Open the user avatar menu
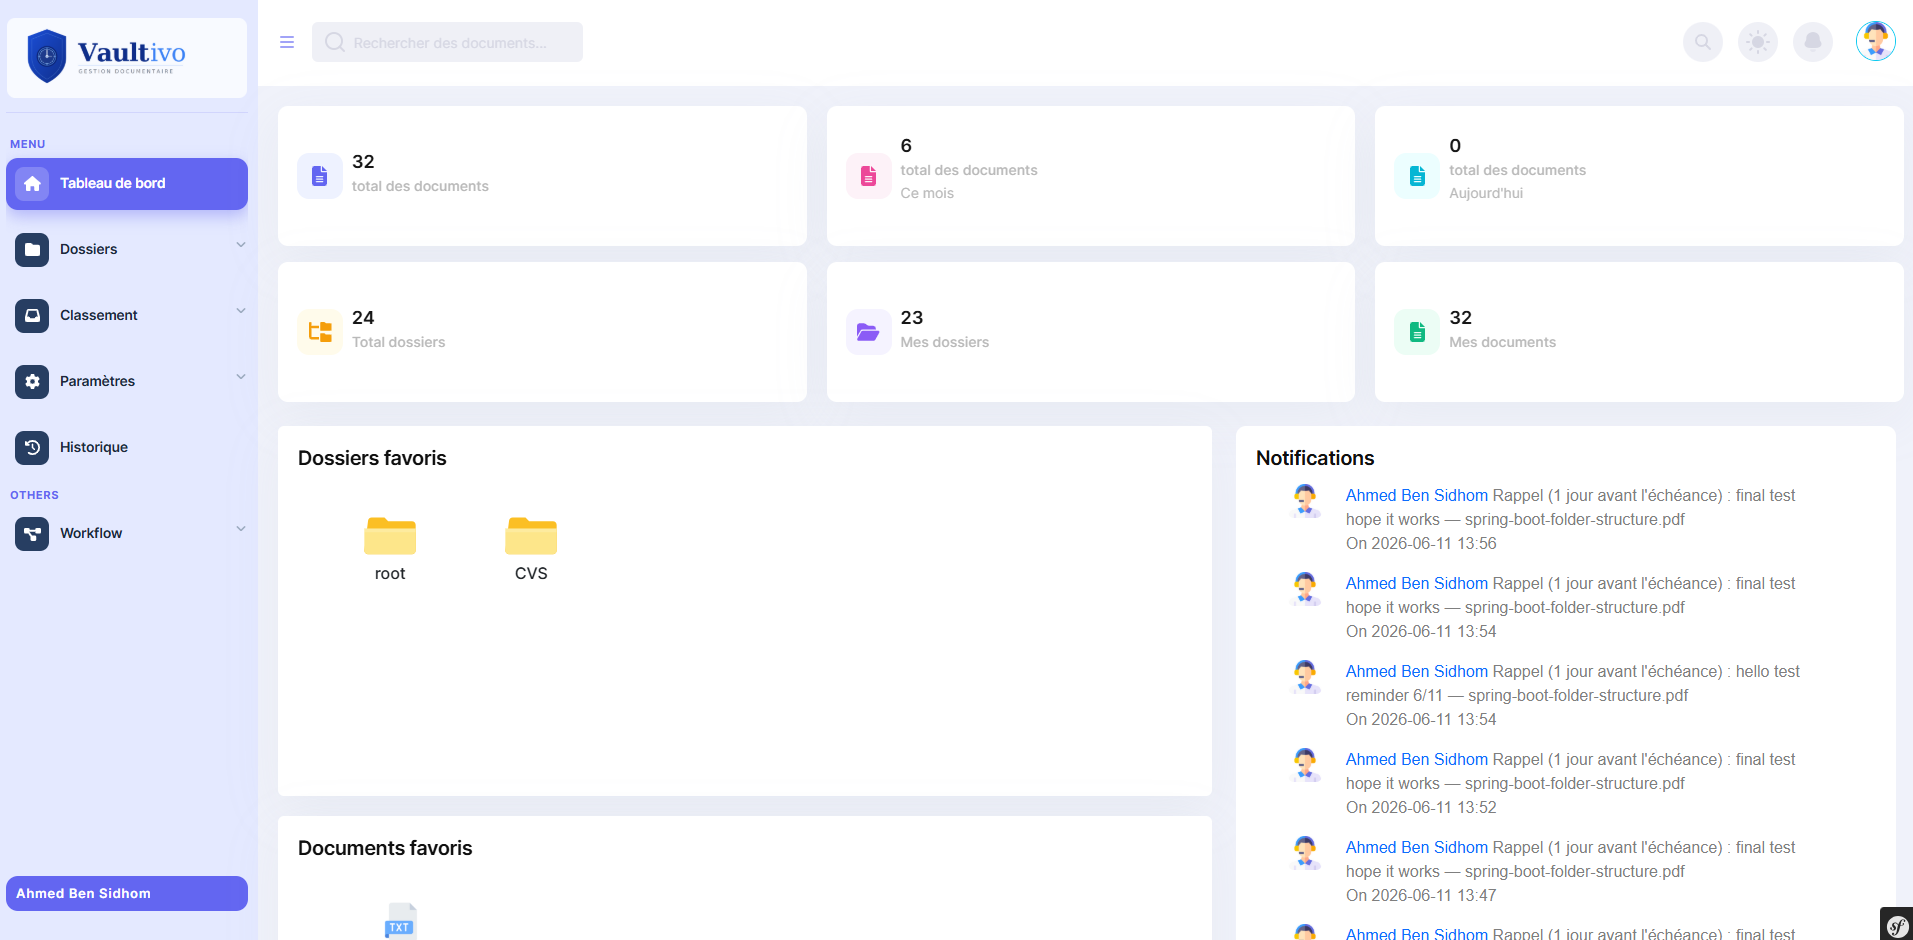The height and width of the screenshot is (940, 1913). (x=1875, y=41)
